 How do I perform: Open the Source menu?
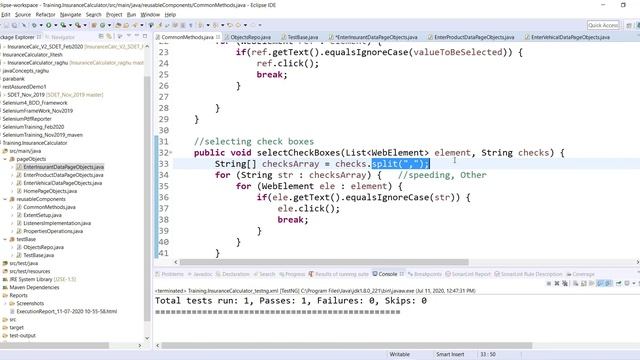point(23,15)
